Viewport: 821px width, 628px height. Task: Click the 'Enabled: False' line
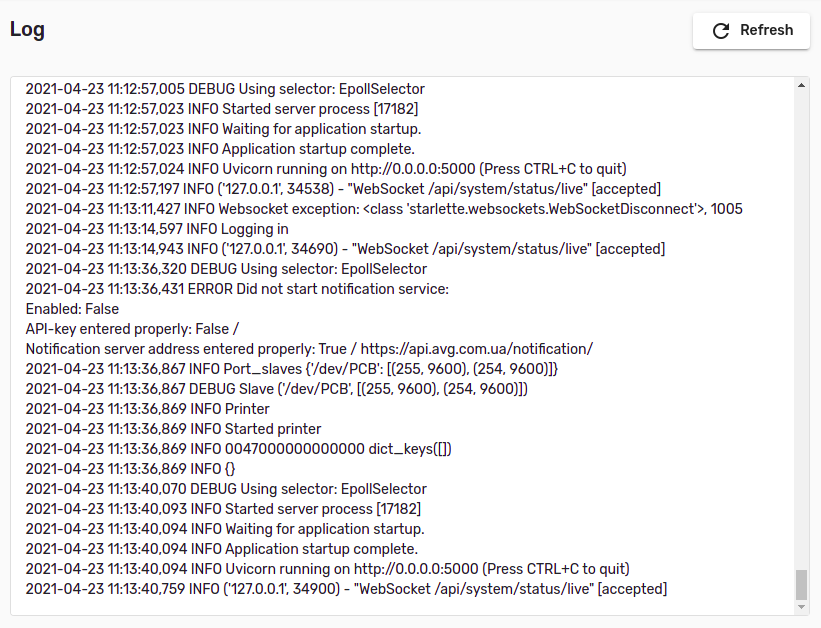pos(72,309)
